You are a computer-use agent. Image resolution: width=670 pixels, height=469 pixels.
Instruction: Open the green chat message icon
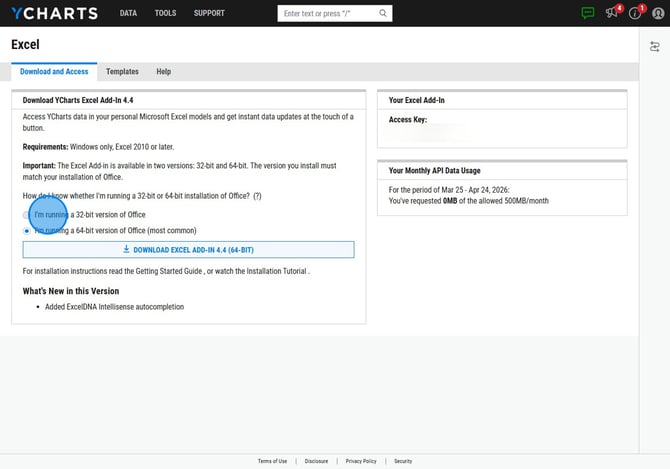coord(588,13)
